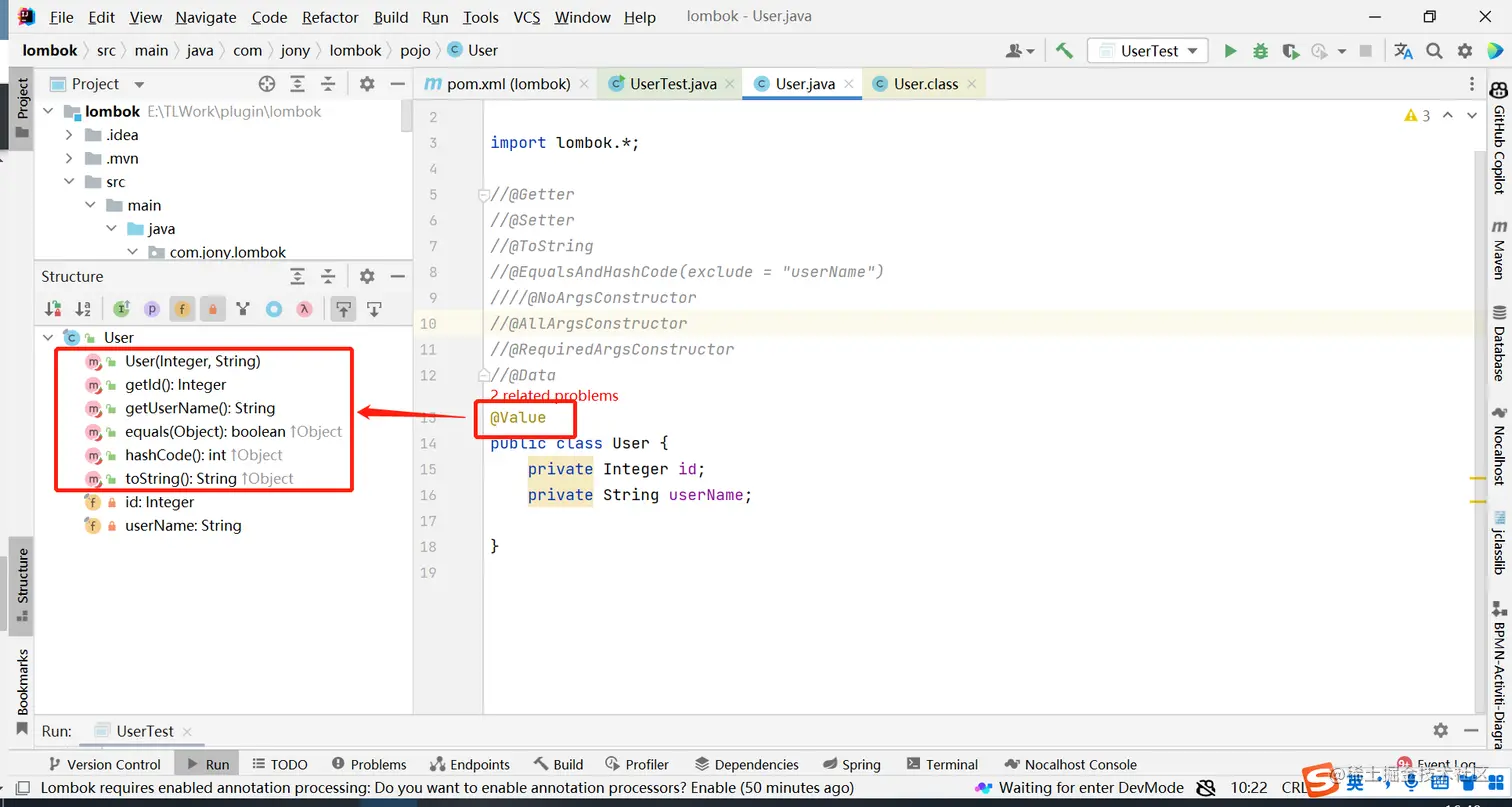Open IDE settings gear in main toolbar
The image size is (1512, 807).
pos(1465,51)
